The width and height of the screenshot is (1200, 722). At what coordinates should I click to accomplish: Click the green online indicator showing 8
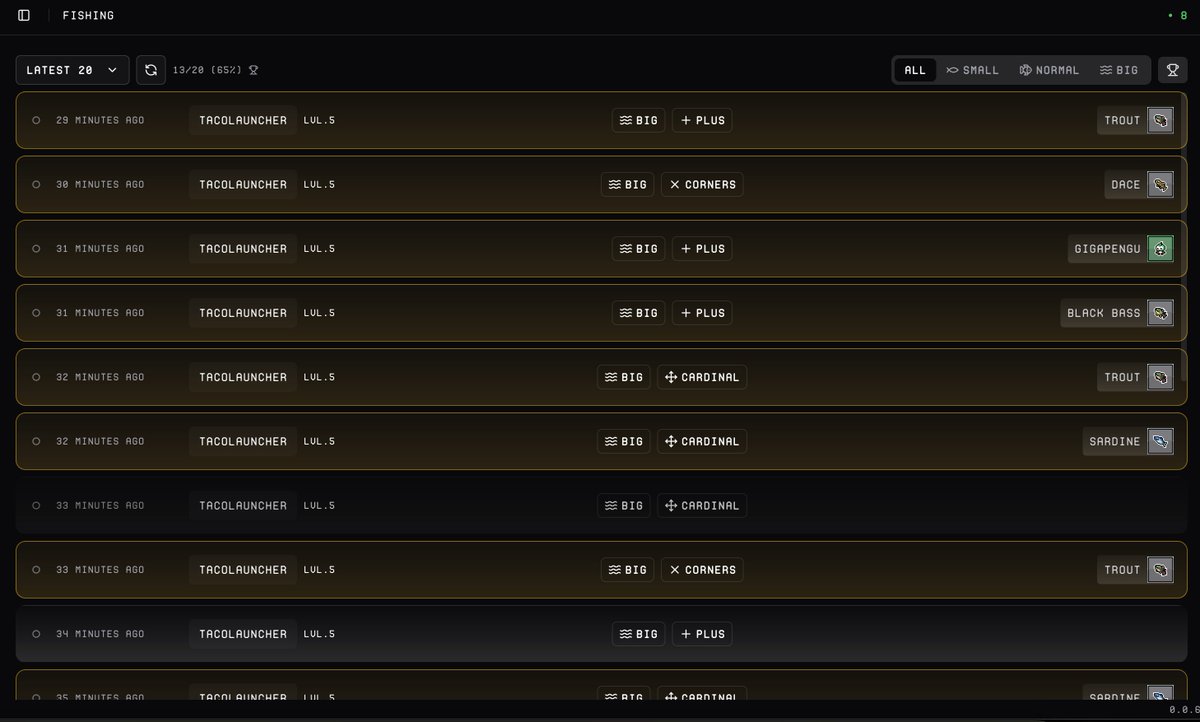[x=1178, y=15]
